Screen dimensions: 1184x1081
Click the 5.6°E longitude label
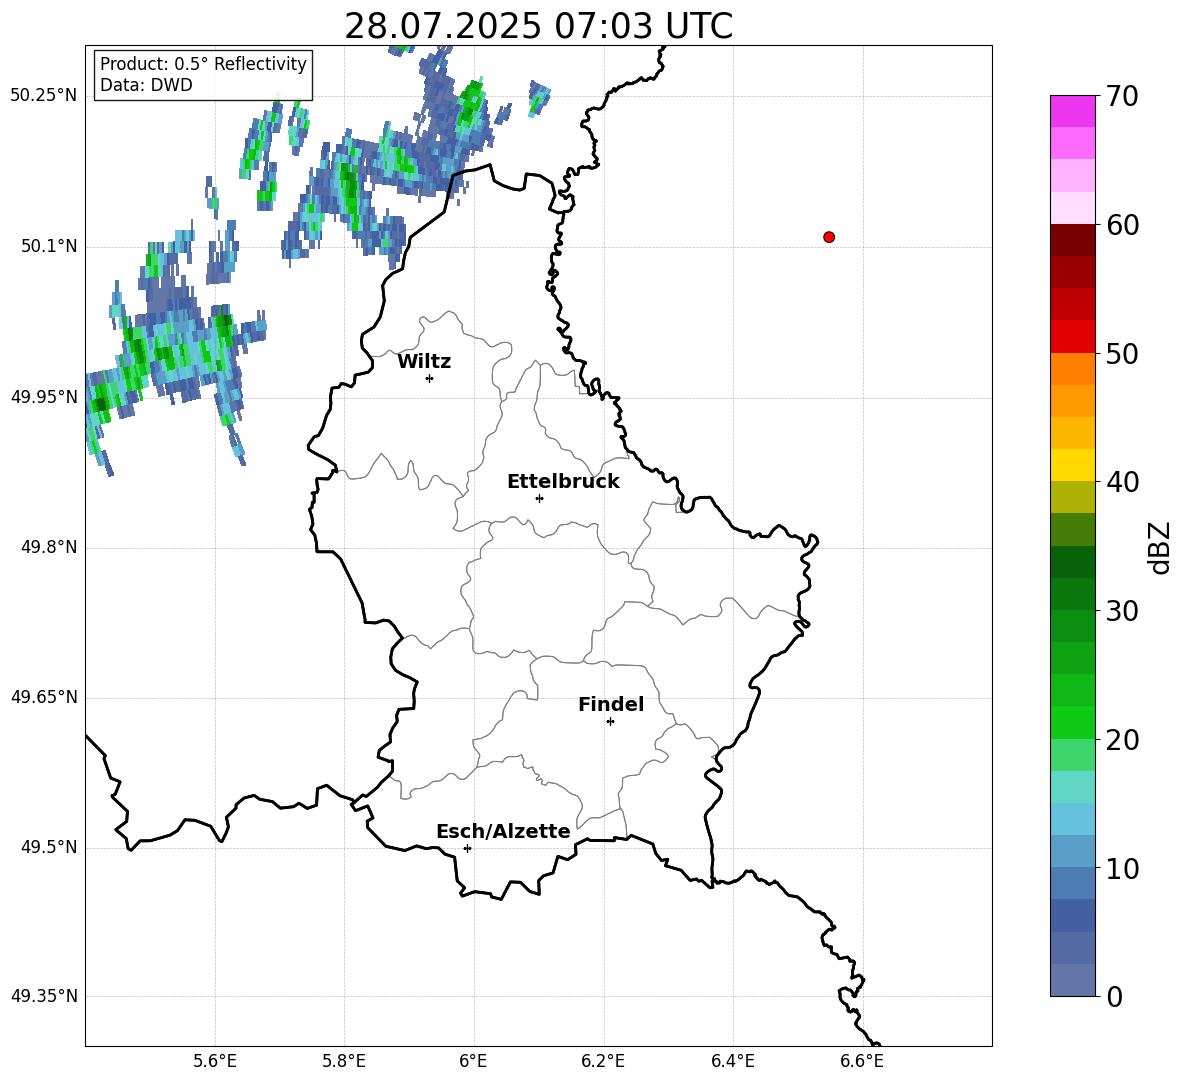tap(215, 1061)
